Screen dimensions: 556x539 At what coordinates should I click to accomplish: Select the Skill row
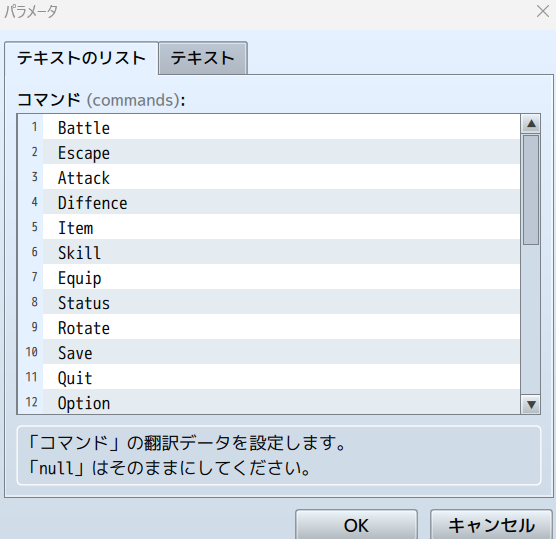tap(268, 252)
